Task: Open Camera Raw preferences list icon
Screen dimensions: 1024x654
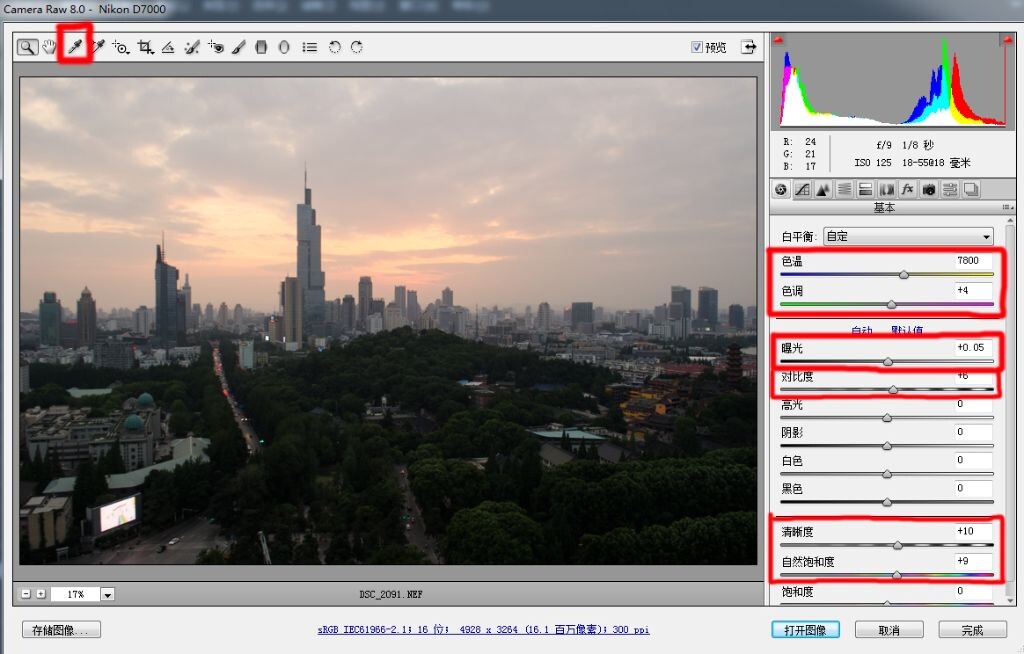Action: point(310,47)
